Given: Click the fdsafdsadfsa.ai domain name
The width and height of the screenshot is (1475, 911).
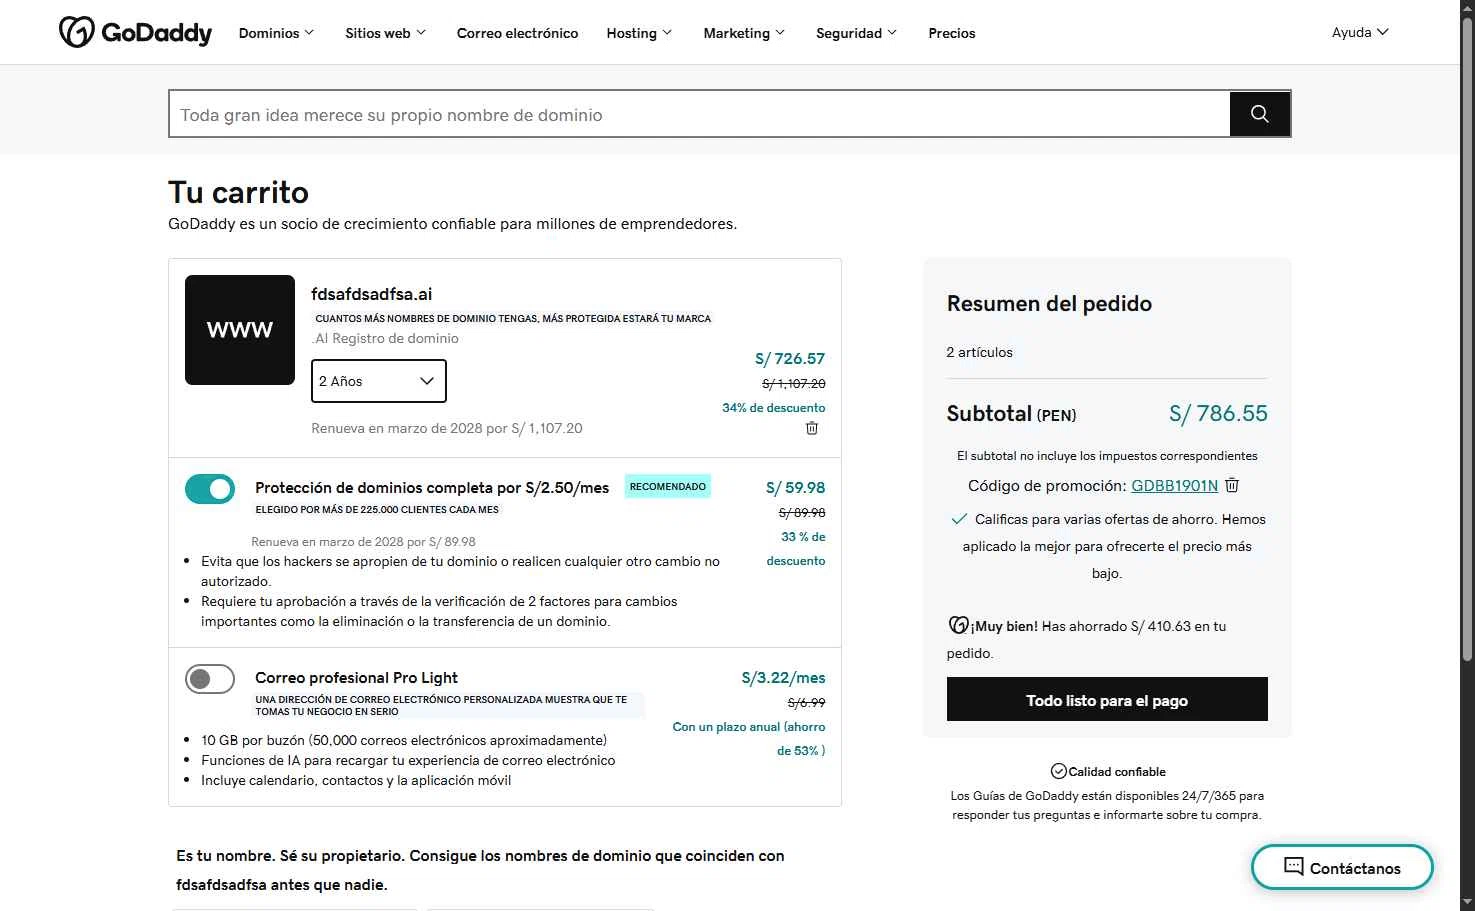Looking at the screenshot, I should pyautogui.click(x=372, y=294).
